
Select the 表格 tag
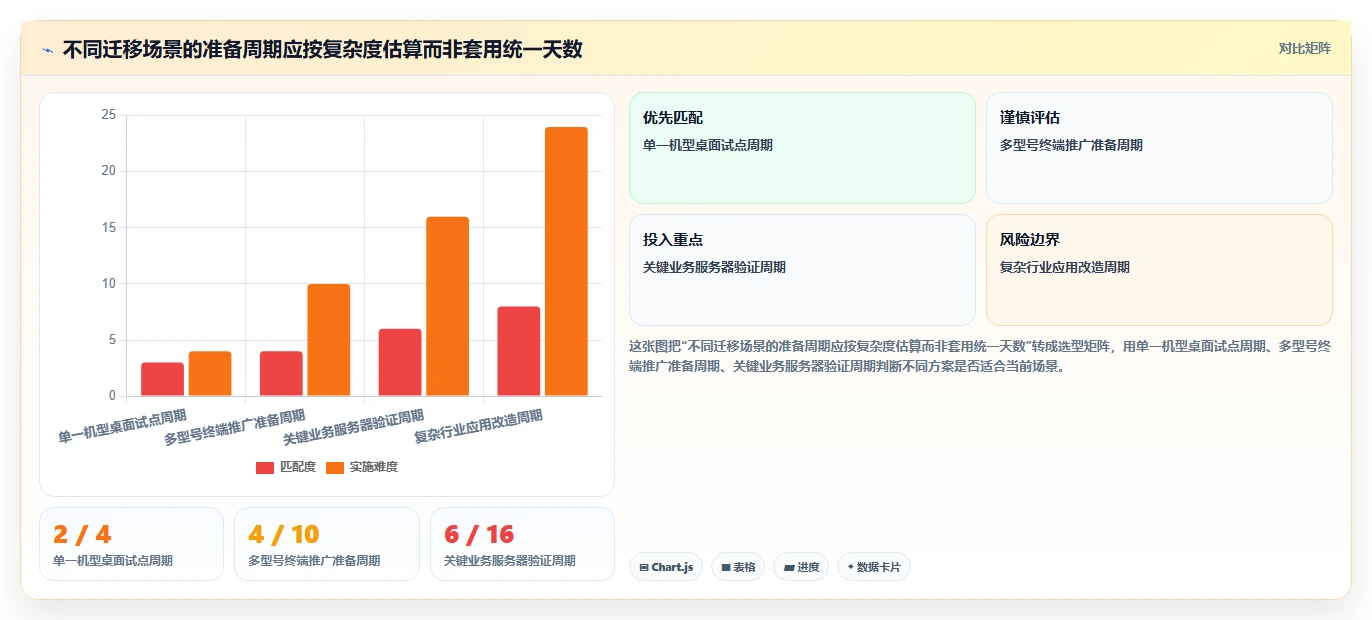(738, 567)
